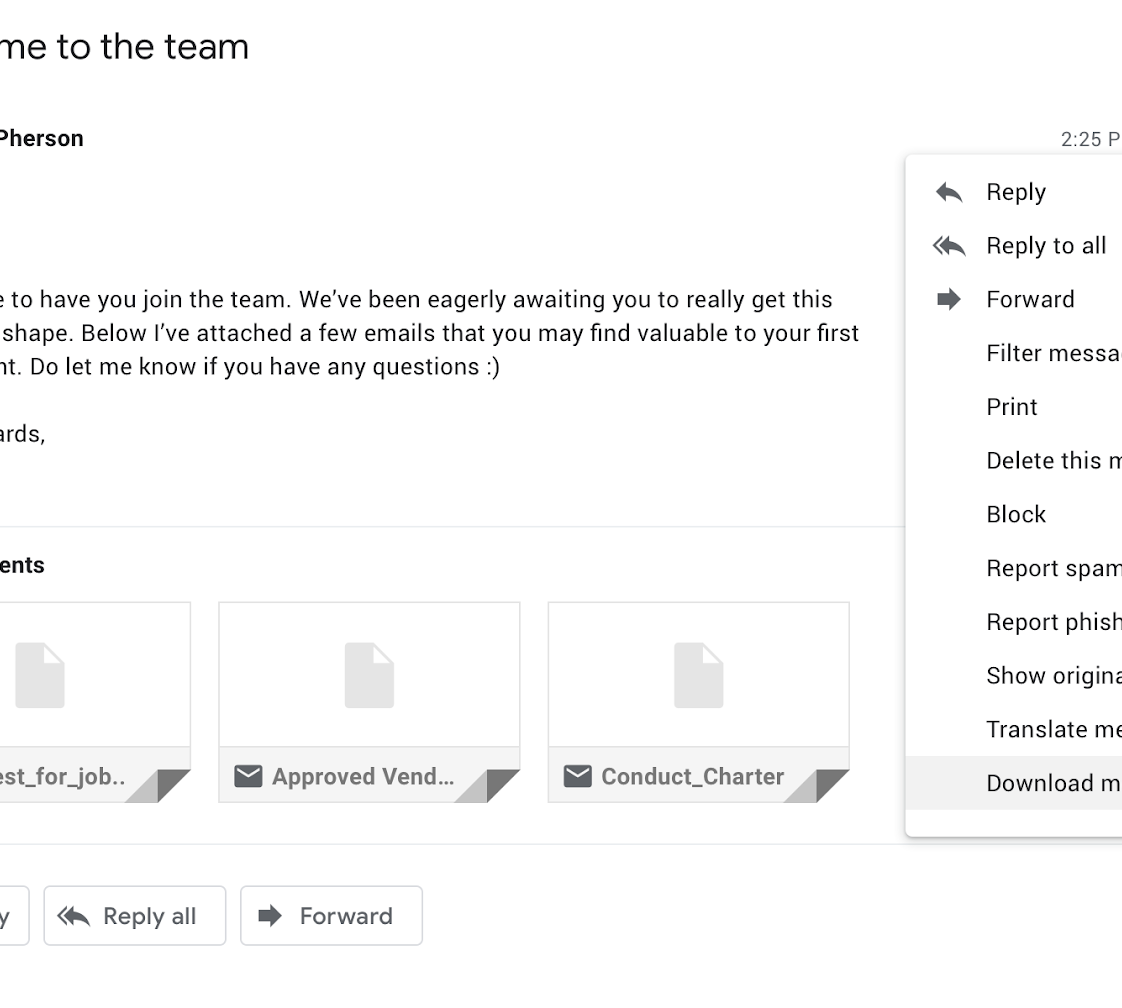Click the double-arrow icon beside Reply to all menu entry
1122x1008 pixels.
pos(949,246)
